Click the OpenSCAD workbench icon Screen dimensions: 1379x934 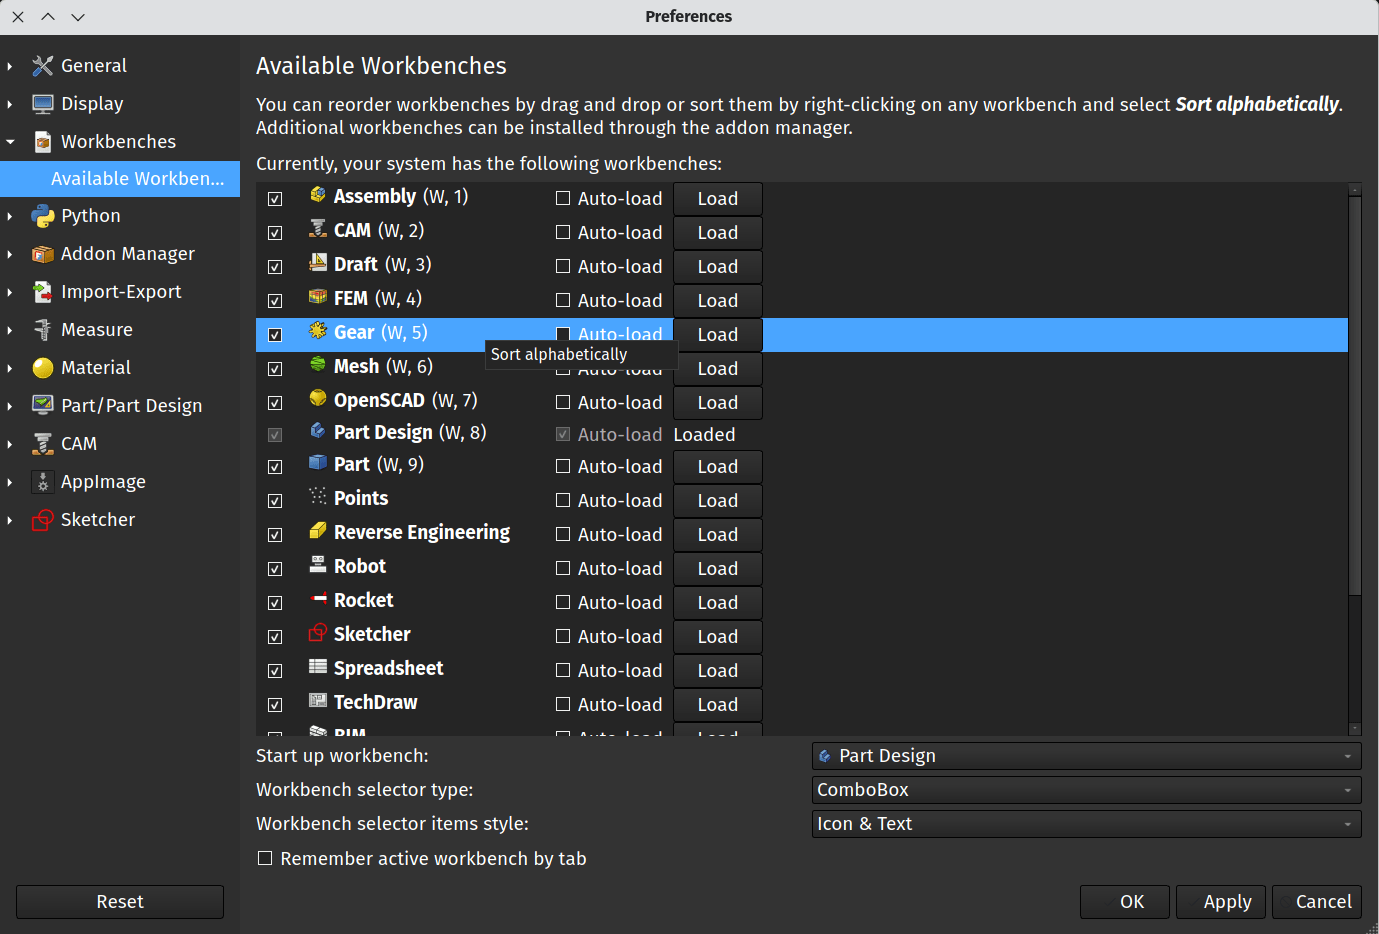click(318, 400)
